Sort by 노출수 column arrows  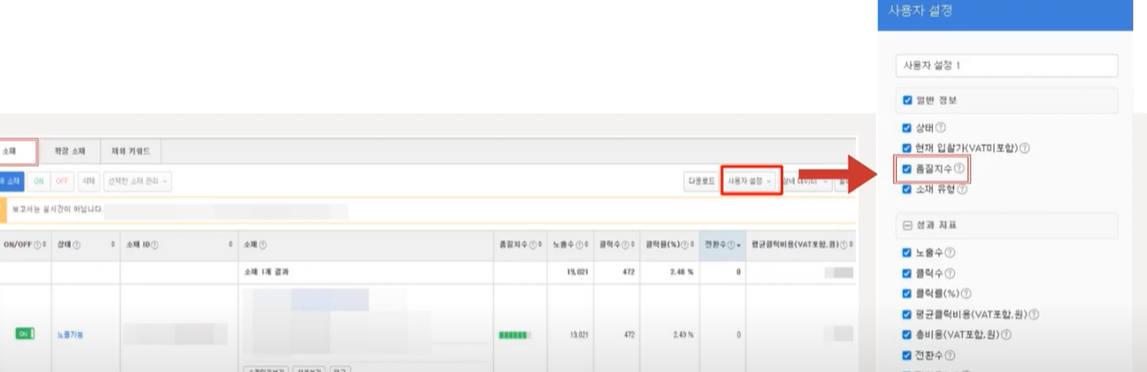(588, 245)
